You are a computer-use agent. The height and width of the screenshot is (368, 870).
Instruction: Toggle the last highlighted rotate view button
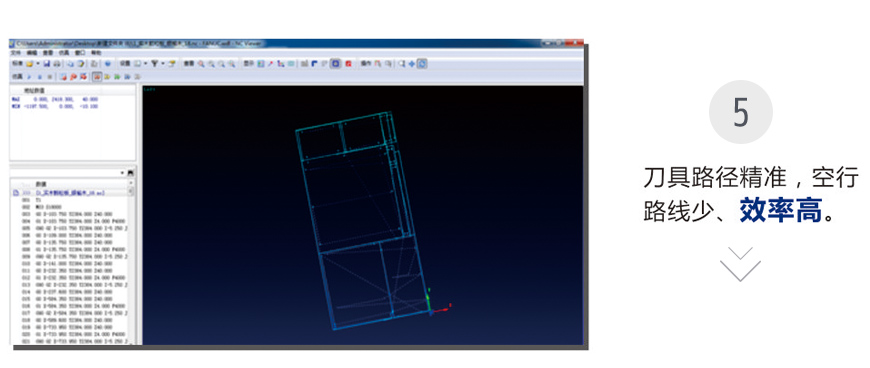click(422, 64)
